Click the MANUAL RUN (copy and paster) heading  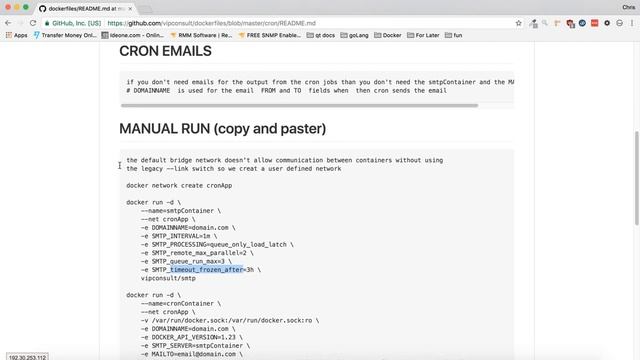click(x=222, y=129)
